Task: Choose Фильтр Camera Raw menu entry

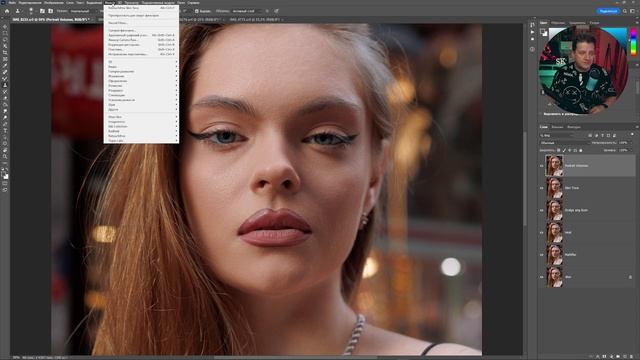Action: point(141,40)
